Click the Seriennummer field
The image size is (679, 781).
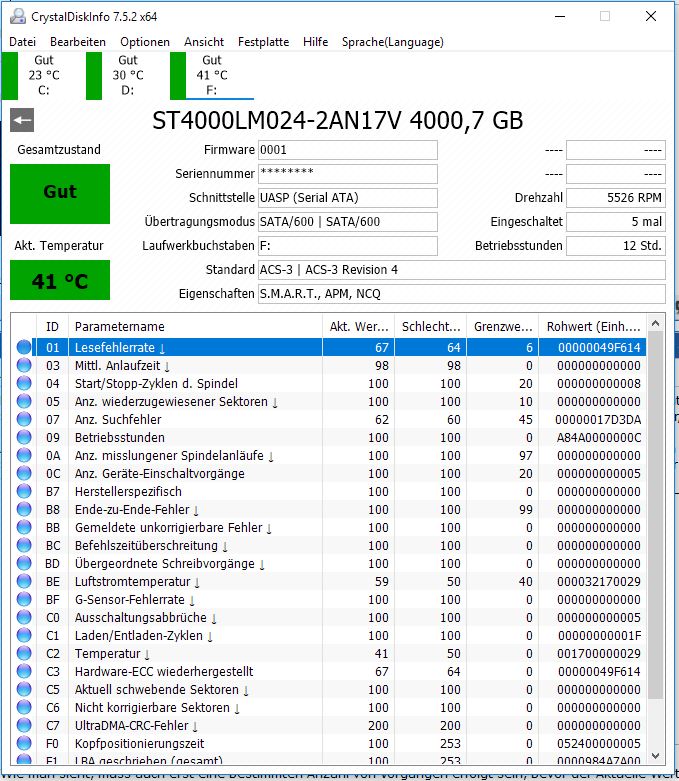348,174
